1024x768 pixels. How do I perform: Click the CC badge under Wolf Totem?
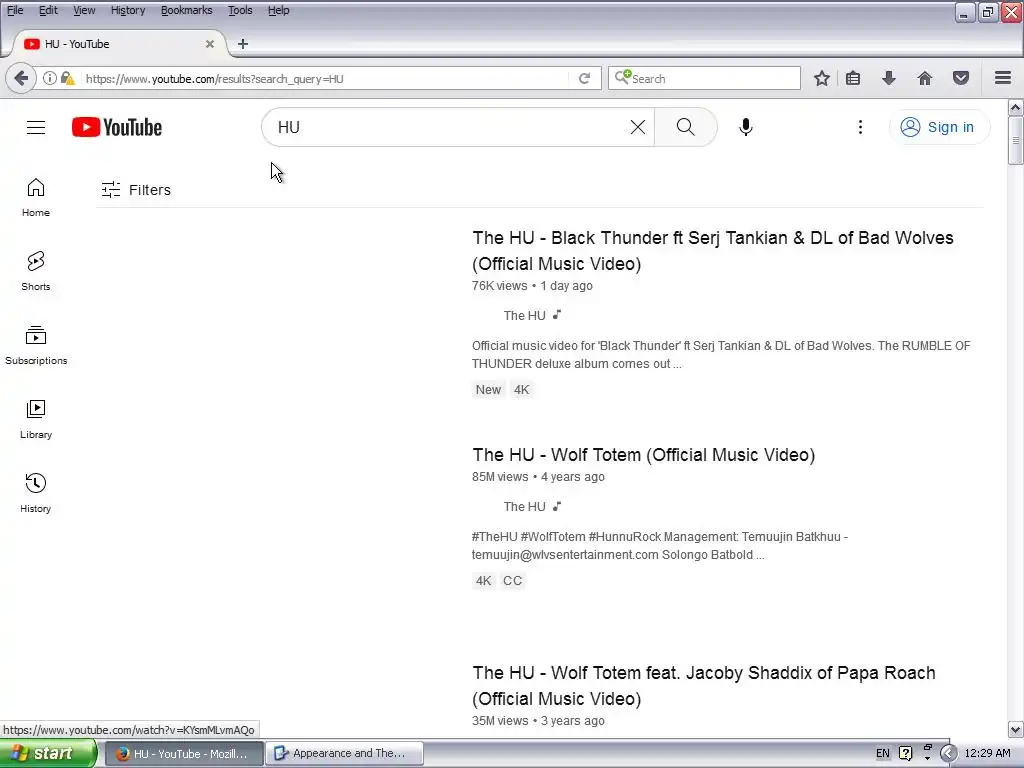click(x=513, y=581)
